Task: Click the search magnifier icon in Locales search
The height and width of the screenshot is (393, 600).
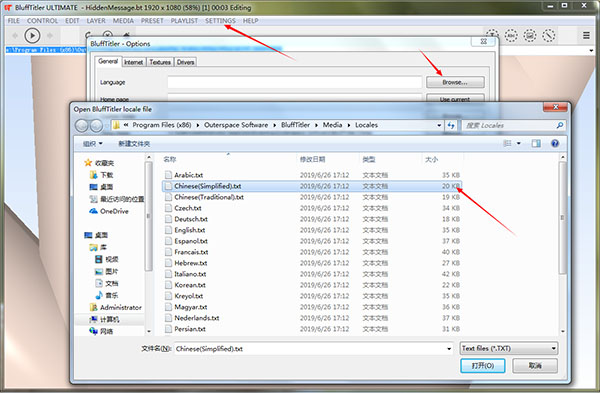Action: click(x=559, y=125)
